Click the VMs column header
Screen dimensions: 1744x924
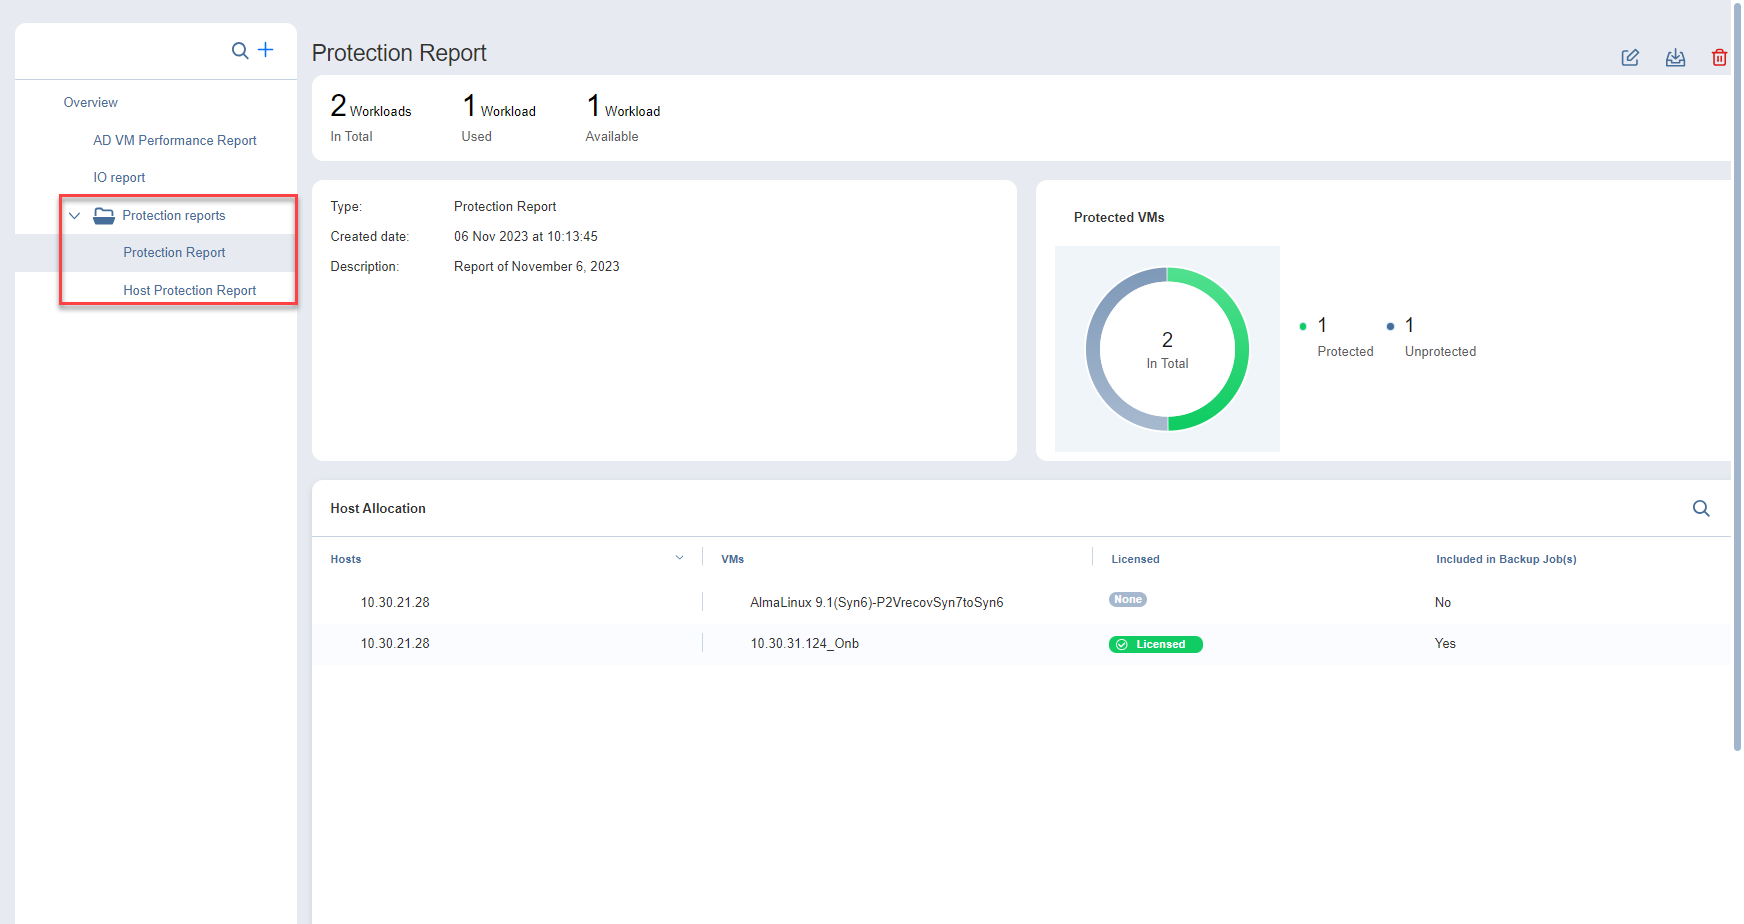733,560
